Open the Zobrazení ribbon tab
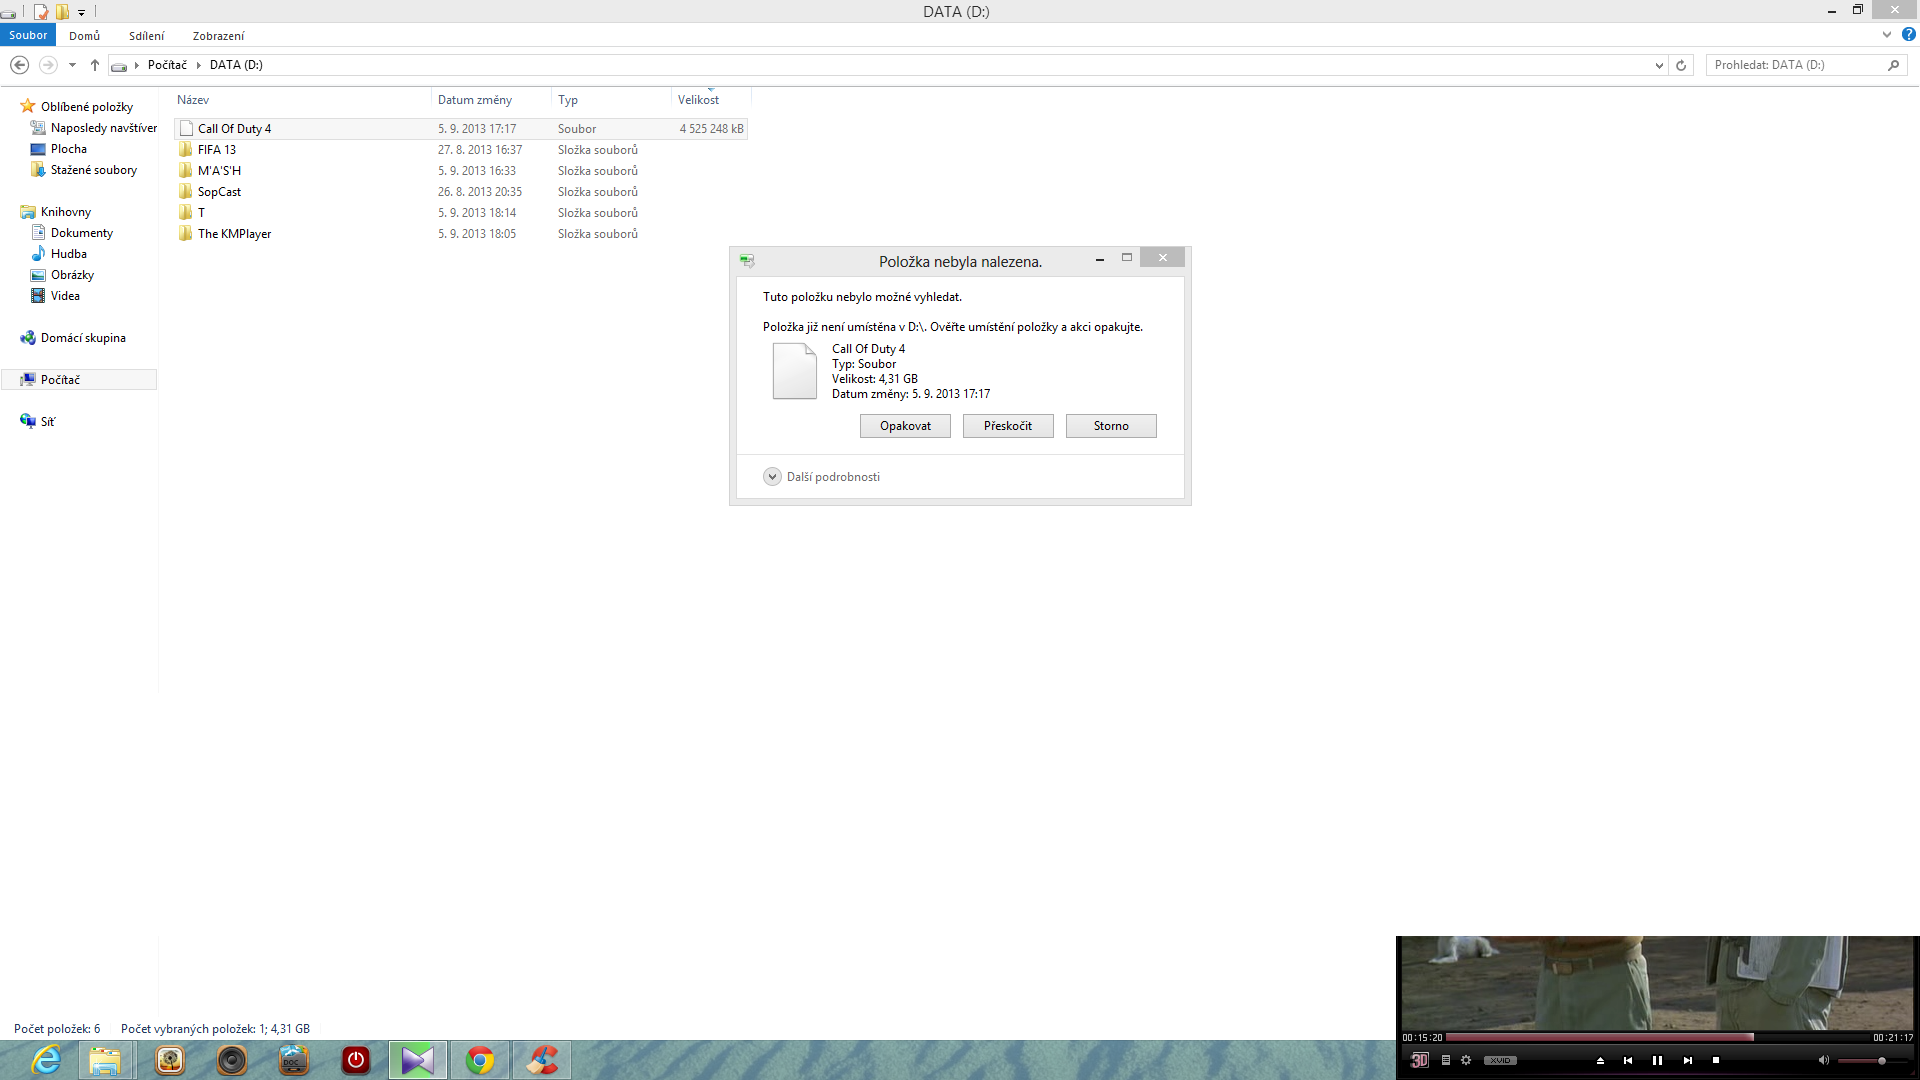 218,36
